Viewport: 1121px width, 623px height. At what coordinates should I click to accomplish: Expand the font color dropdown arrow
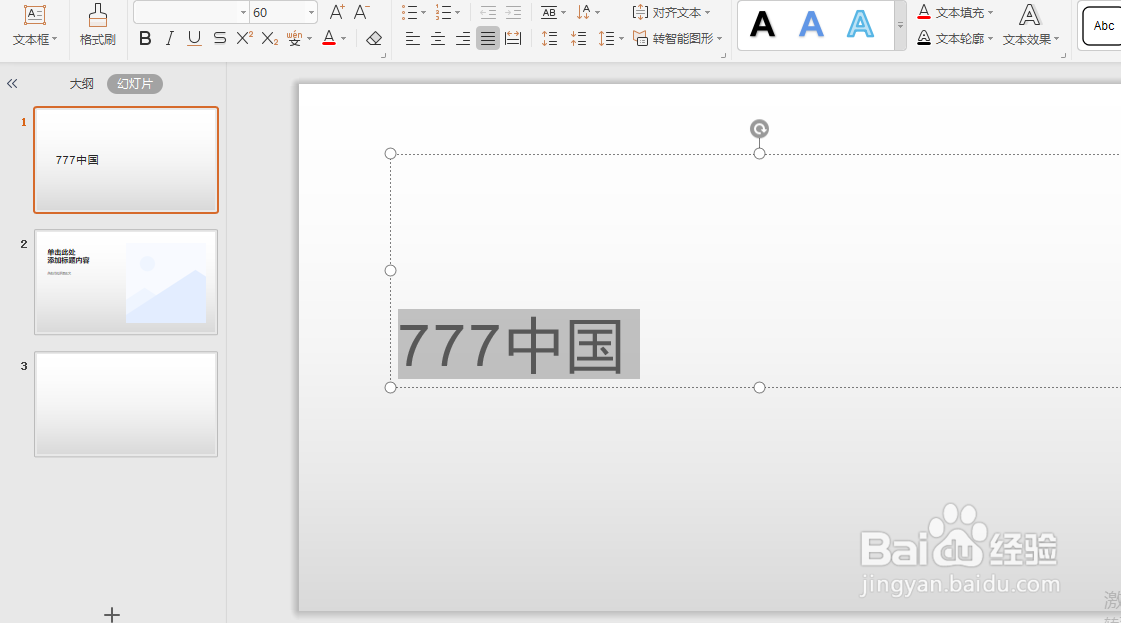tap(345, 38)
